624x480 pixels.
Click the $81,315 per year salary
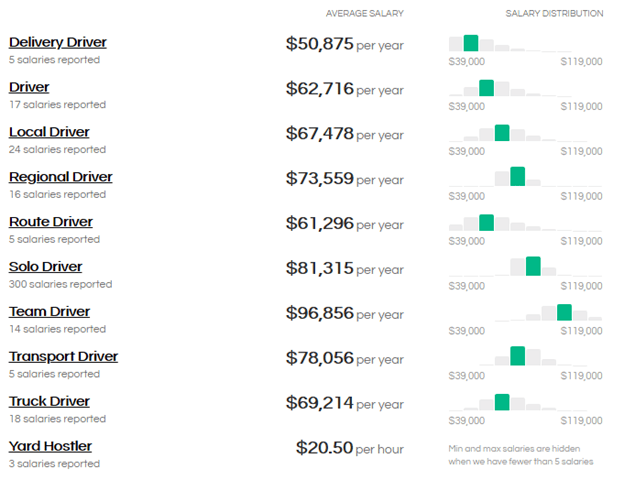[344, 268]
